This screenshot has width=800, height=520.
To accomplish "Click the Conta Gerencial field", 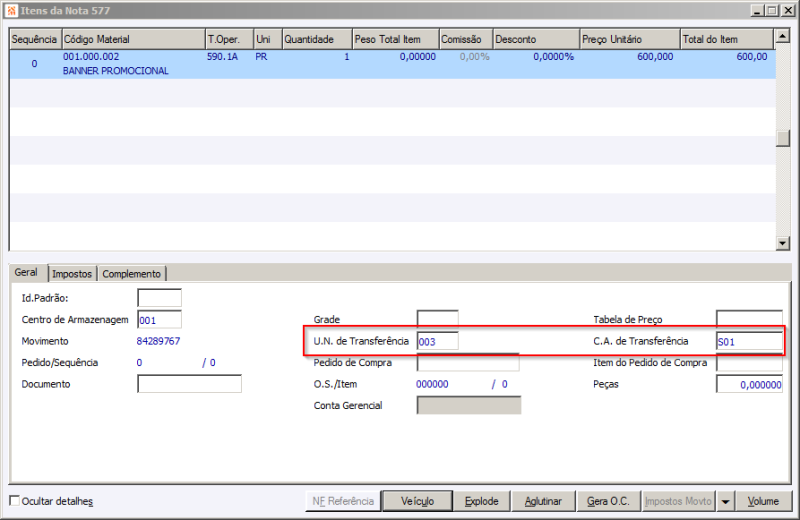I will pyautogui.click(x=469, y=405).
